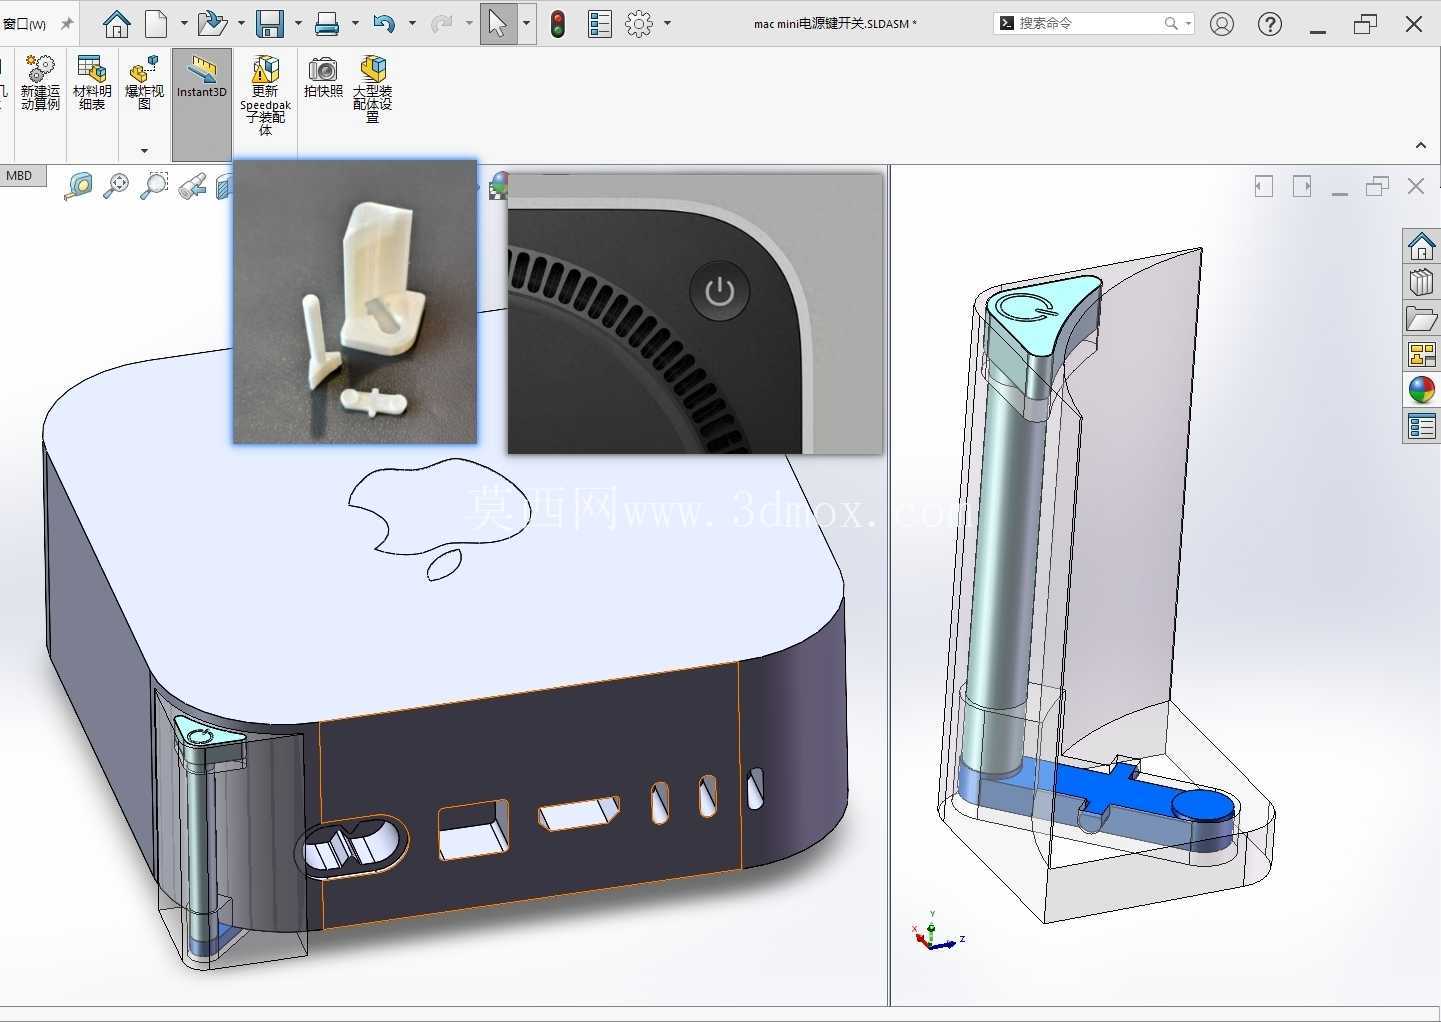The image size is (1441, 1022).
Task: Click the left pane arrow icon in right viewport
Action: click(x=1264, y=186)
